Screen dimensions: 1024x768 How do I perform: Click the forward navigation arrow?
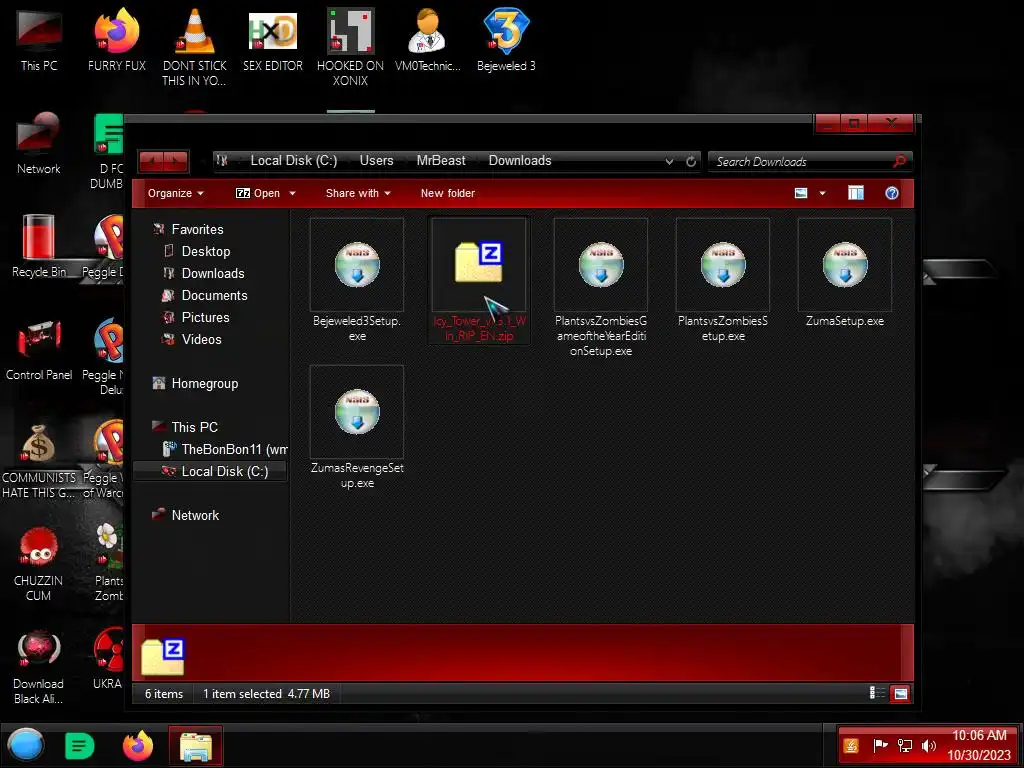coord(176,161)
